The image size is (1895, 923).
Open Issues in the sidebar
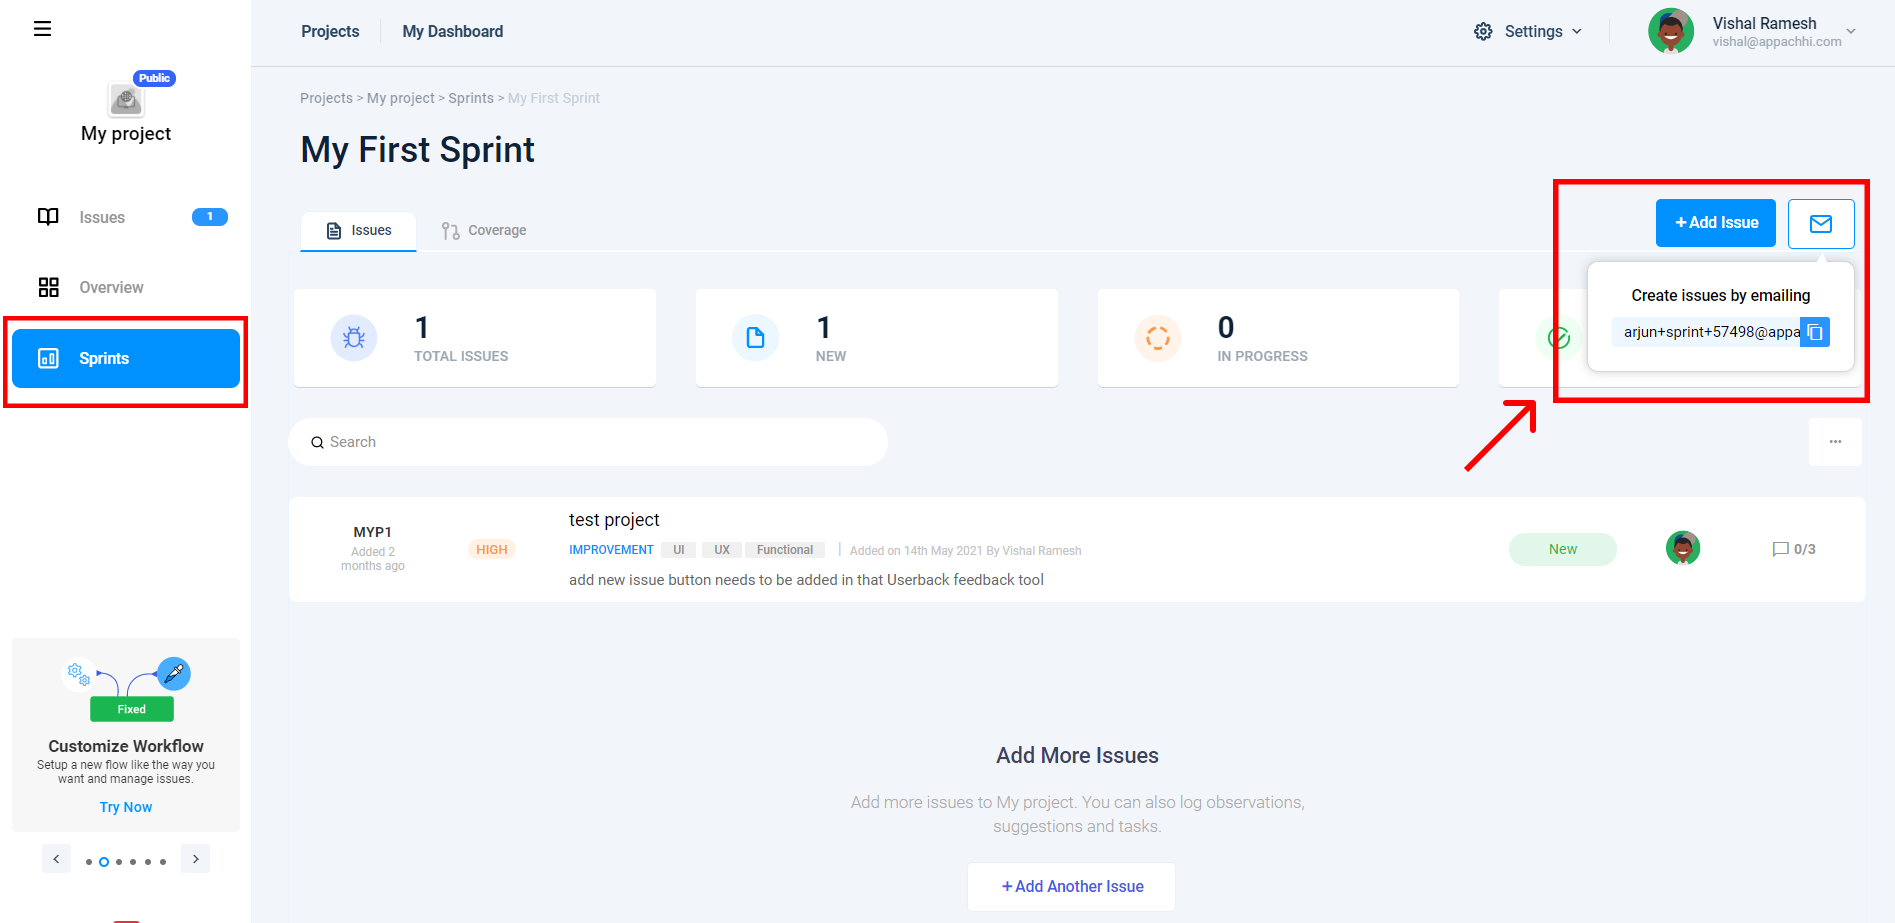102,217
